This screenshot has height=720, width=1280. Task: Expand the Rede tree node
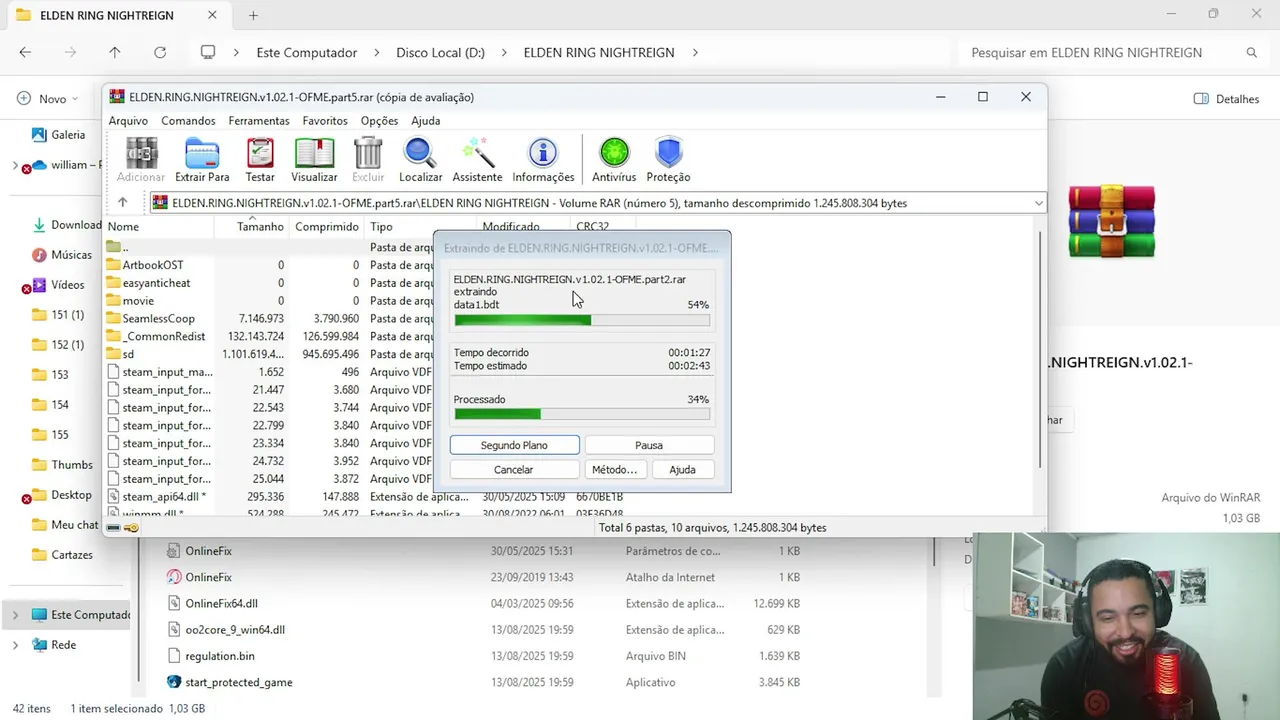tap(15, 645)
